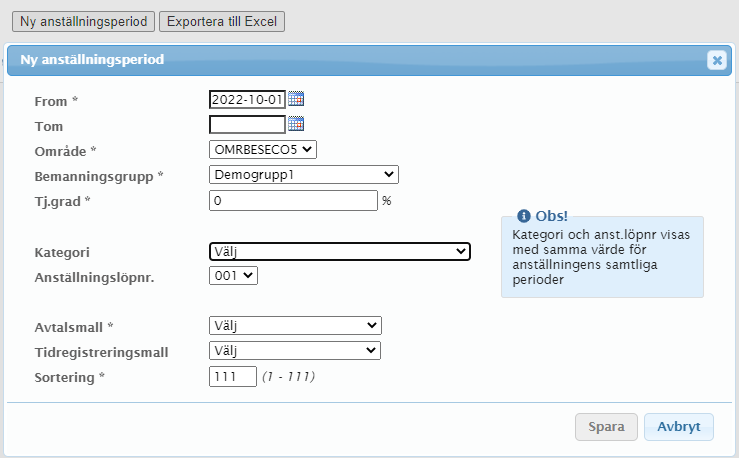Image resolution: width=739 pixels, height=458 pixels.
Task: Expand the Anställningslöpnr. dropdown showing 001
Action: (234, 275)
